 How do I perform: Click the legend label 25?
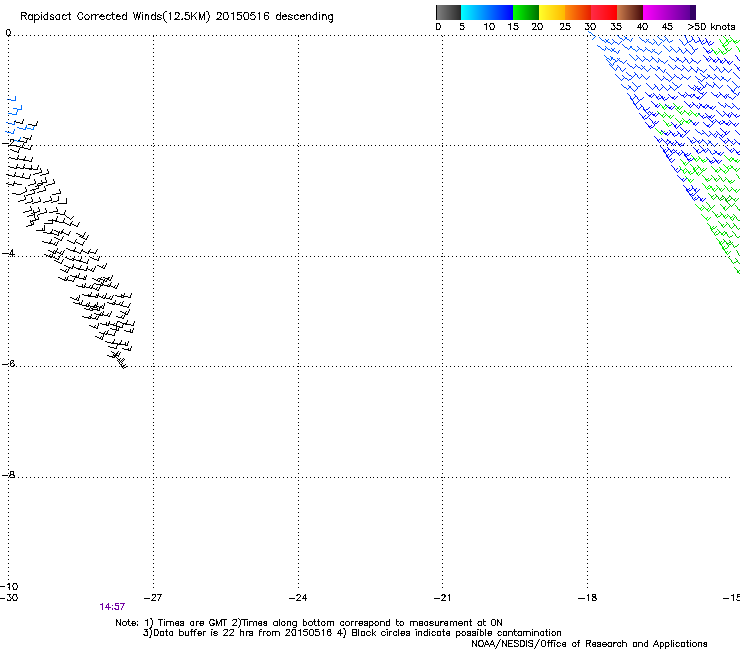(565, 27)
